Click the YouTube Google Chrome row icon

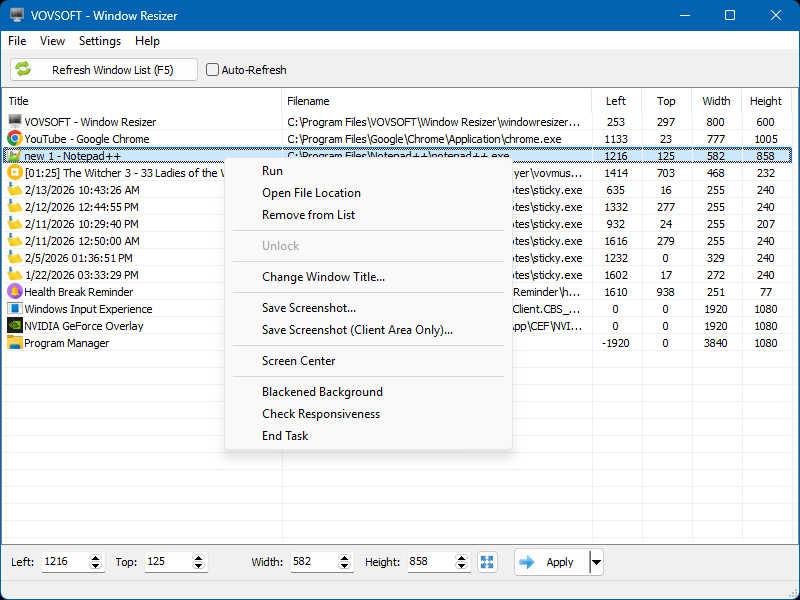(x=15, y=139)
